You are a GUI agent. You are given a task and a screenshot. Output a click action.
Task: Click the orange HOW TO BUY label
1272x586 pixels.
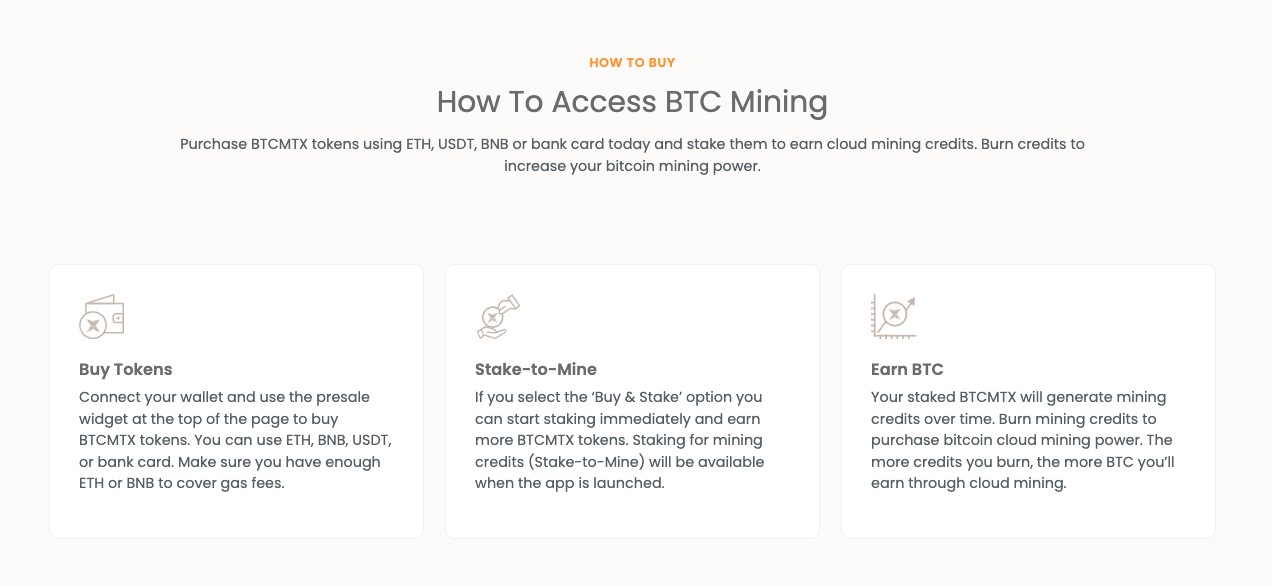point(632,62)
